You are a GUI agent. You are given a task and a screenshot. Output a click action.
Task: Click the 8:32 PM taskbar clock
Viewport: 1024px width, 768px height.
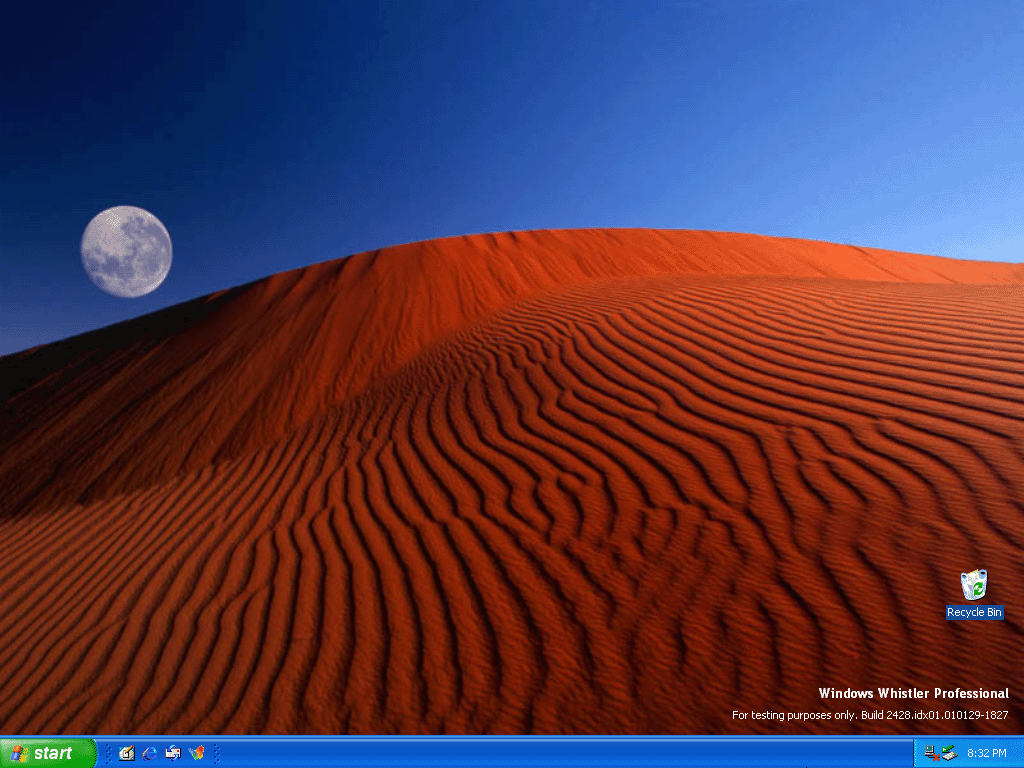click(987, 753)
